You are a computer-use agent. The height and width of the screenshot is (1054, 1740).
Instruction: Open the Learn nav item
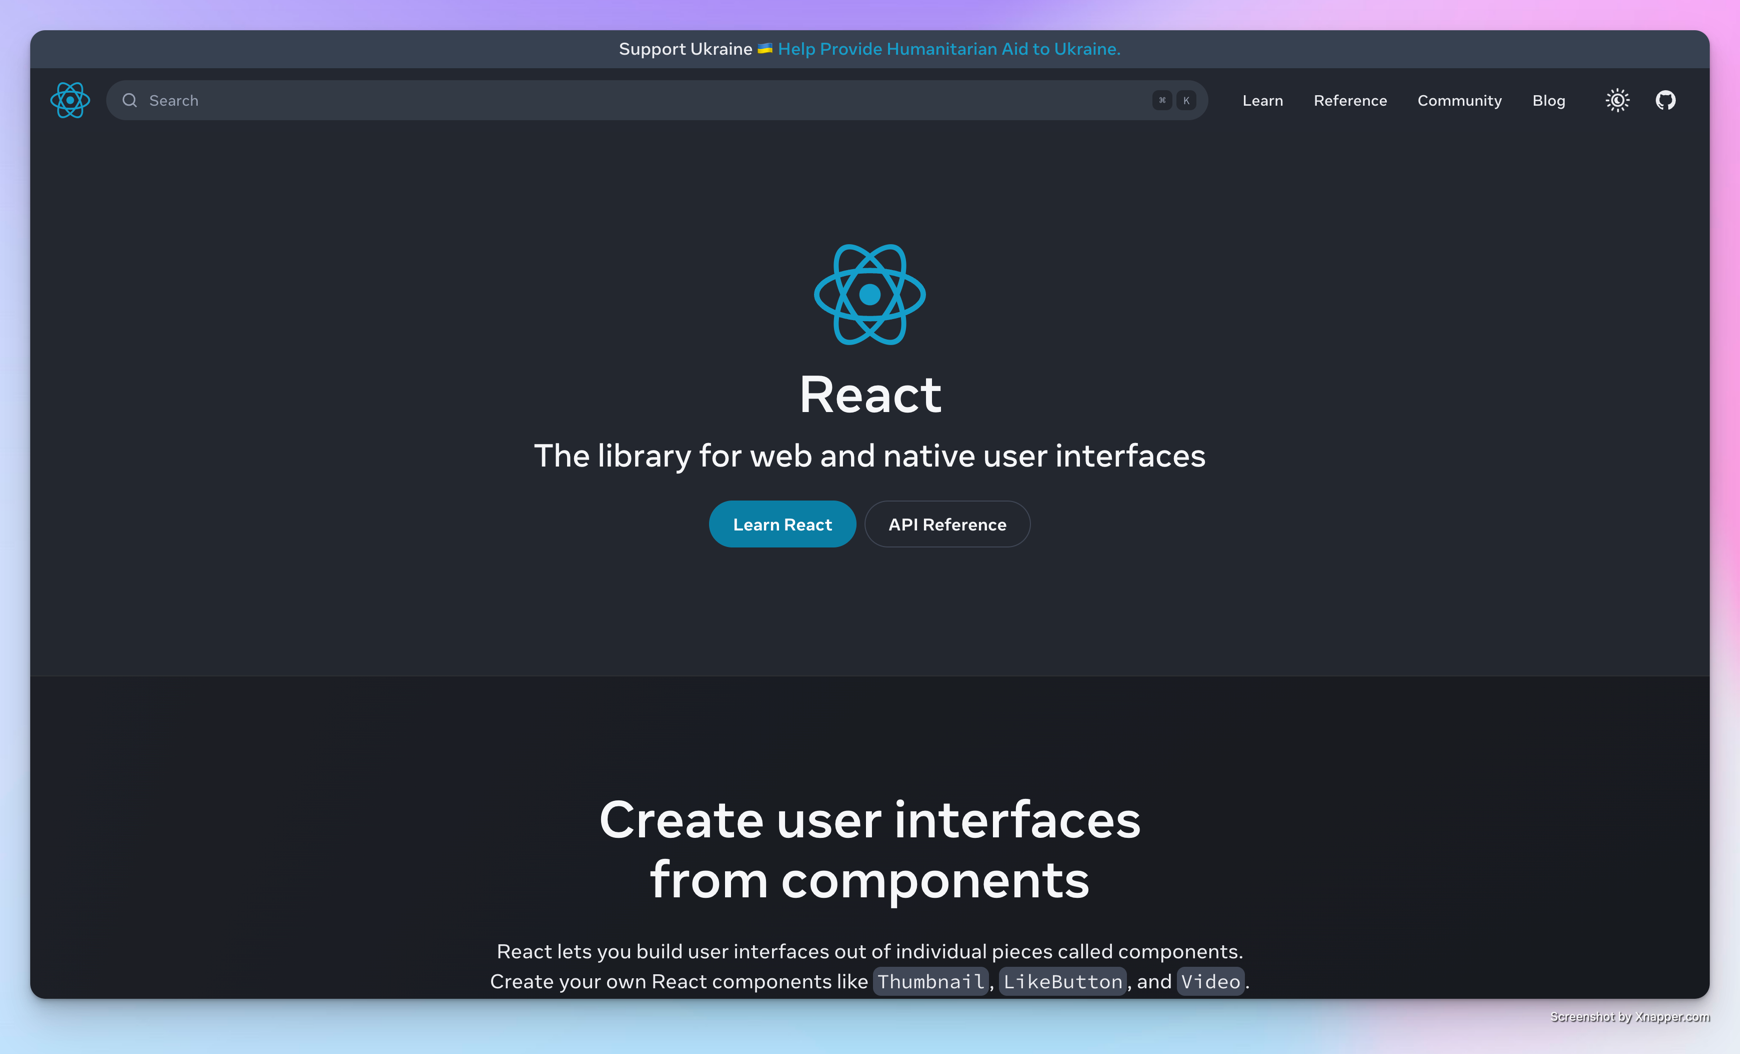pyautogui.click(x=1263, y=100)
